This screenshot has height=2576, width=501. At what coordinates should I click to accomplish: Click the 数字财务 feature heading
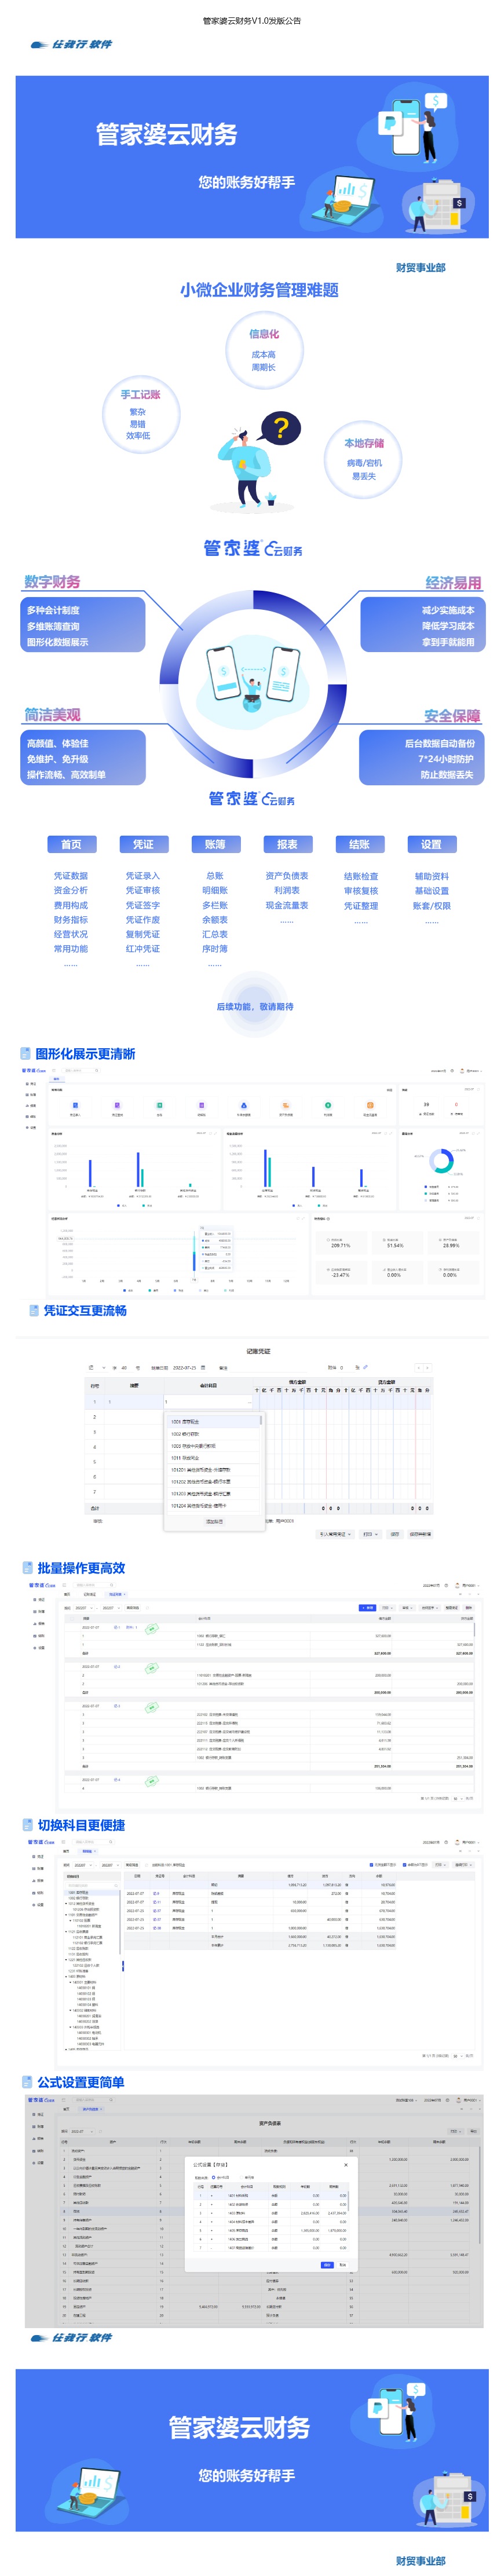(53, 581)
